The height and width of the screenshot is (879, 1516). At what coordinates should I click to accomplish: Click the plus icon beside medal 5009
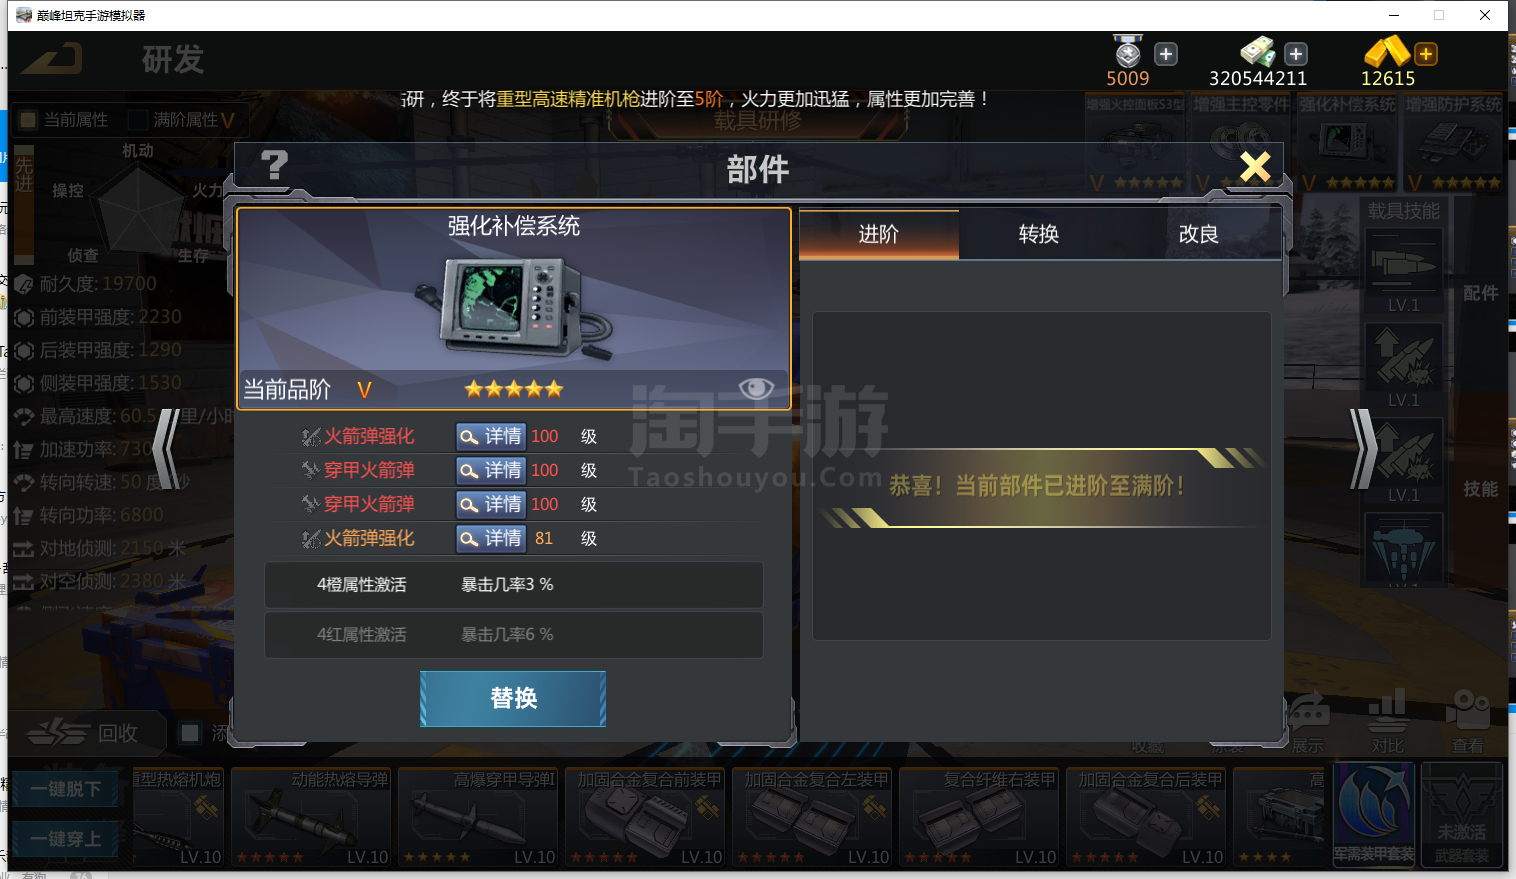click(1166, 54)
